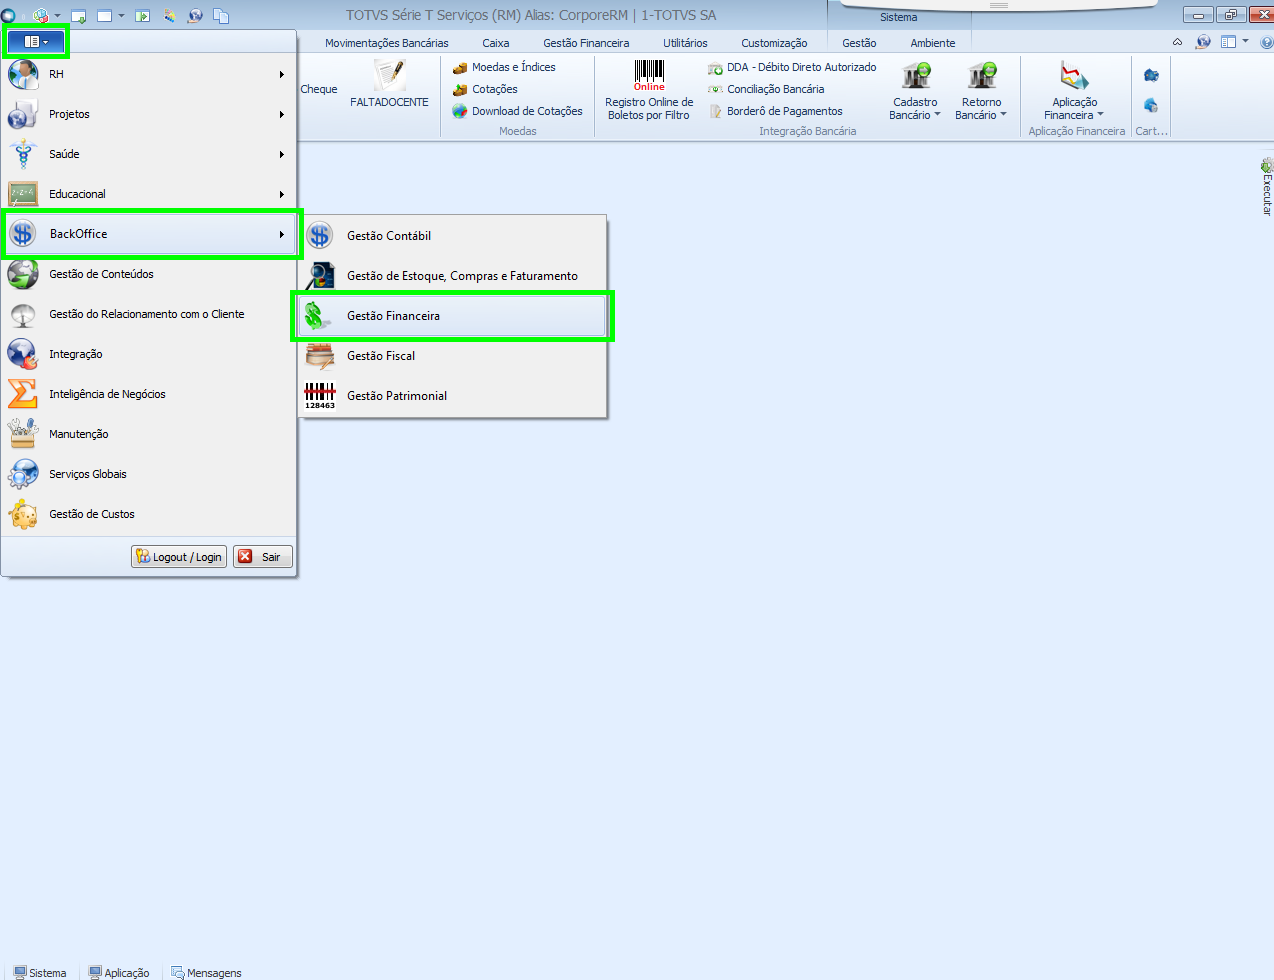Click Cotações in the Moedas group
Viewport: 1274px width, 980px height.
(x=485, y=89)
